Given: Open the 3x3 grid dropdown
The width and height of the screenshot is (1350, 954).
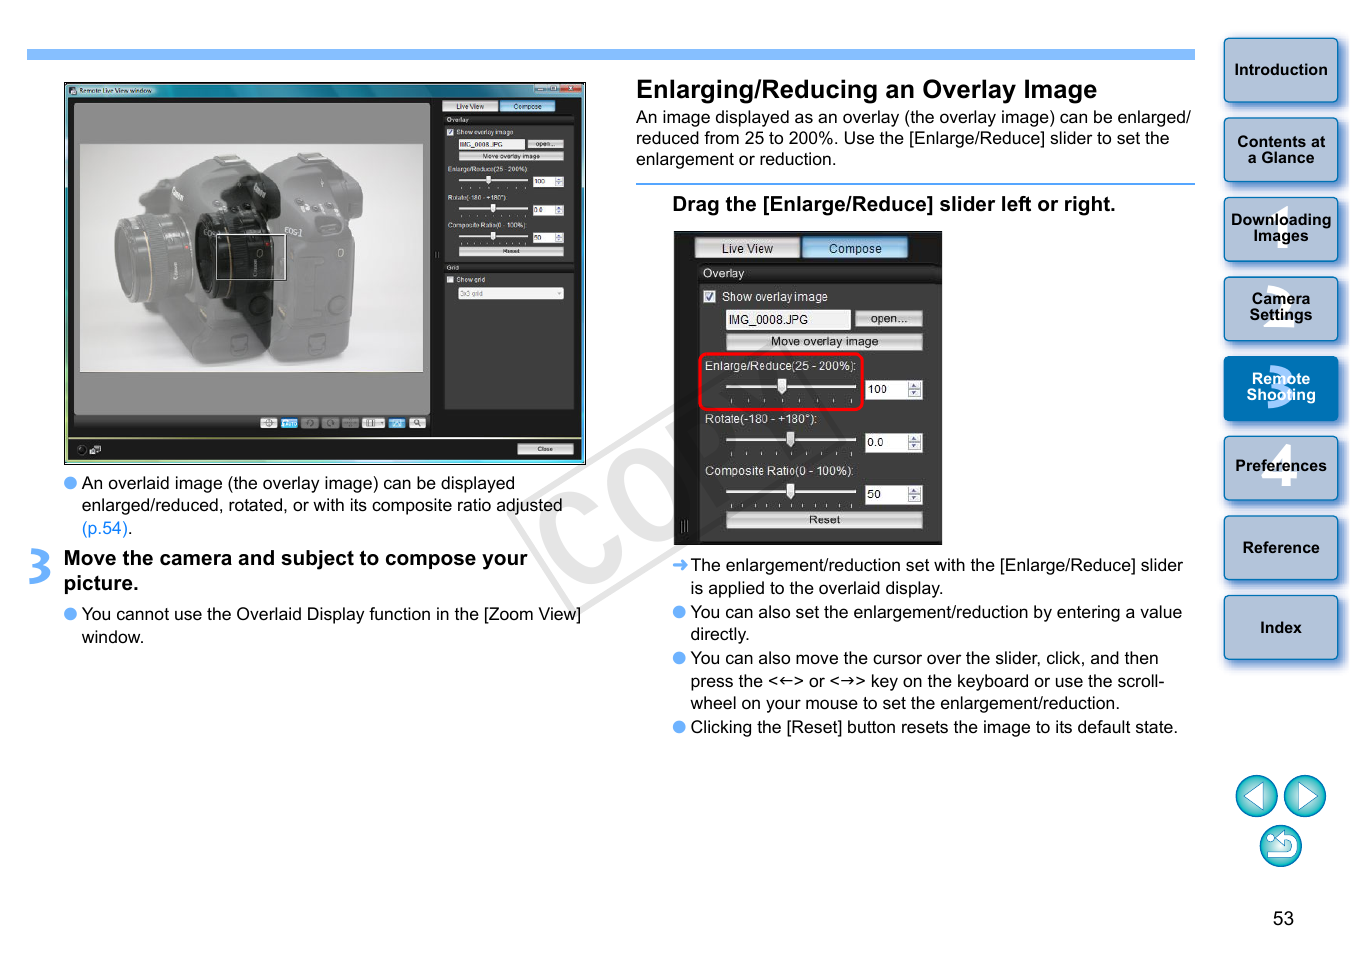Looking at the screenshot, I should 511,293.
